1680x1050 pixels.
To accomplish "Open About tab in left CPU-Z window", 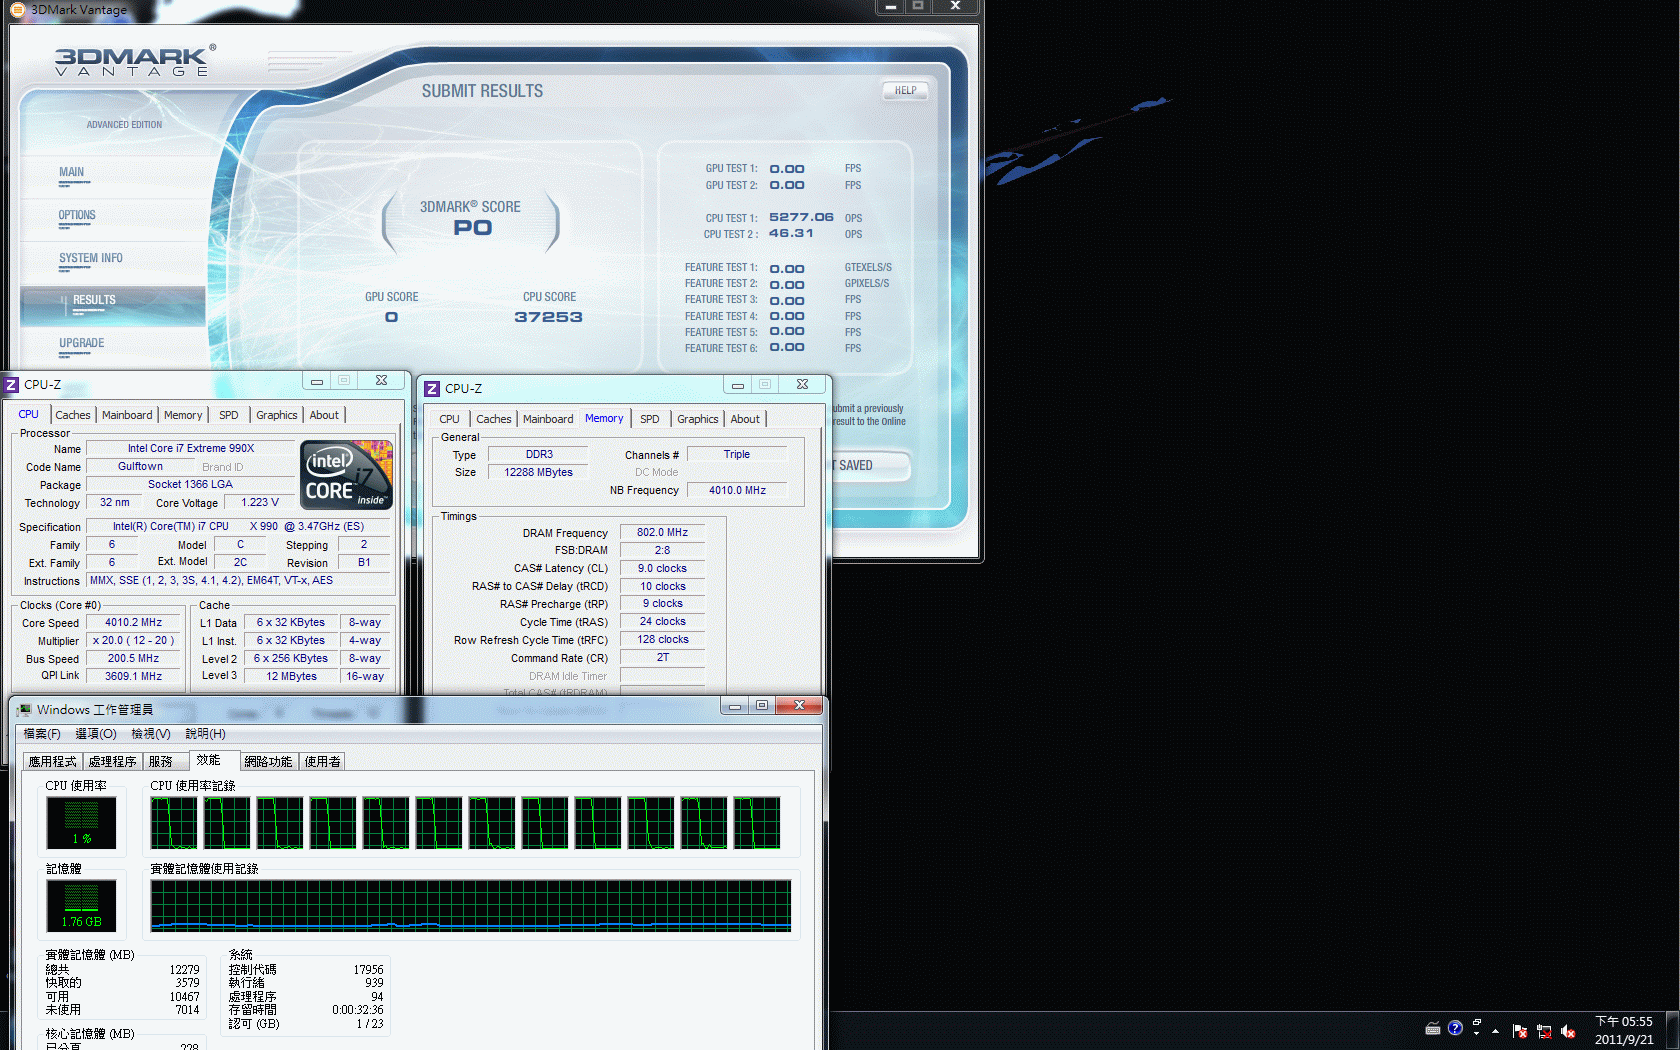I will [x=324, y=415].
